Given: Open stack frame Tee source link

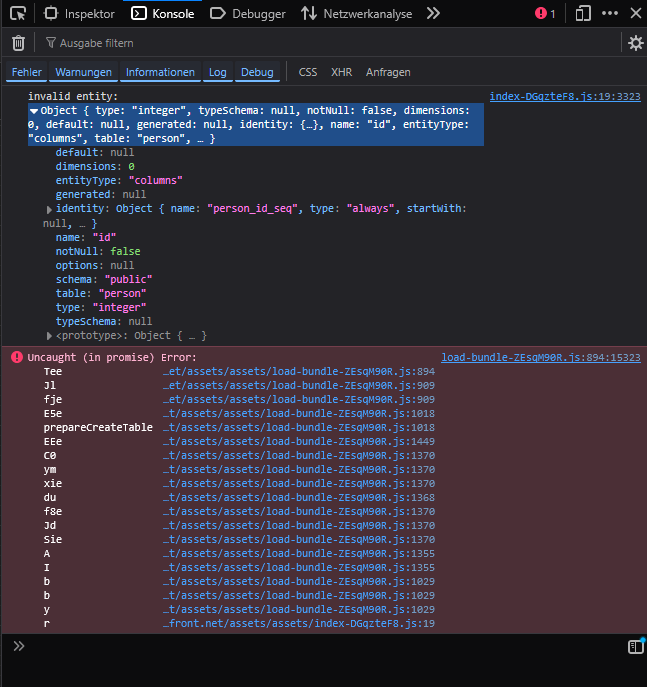Looking at the screenshot, I should [x=299, y=372].
